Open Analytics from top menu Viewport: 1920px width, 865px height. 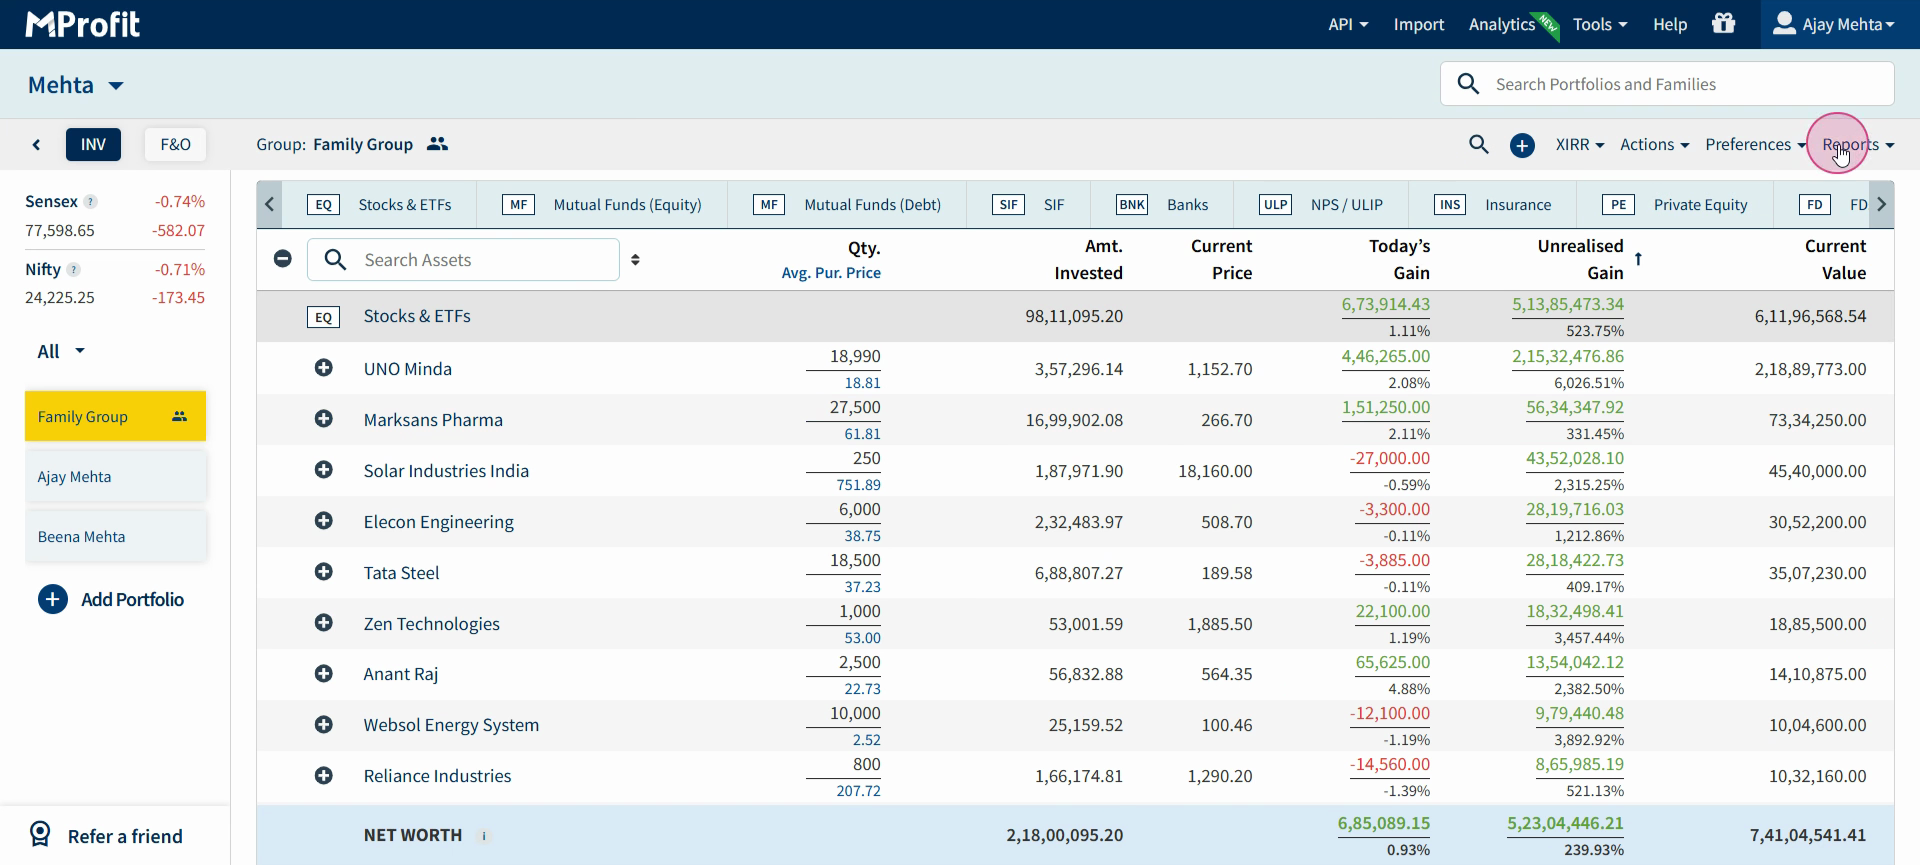1502,24
